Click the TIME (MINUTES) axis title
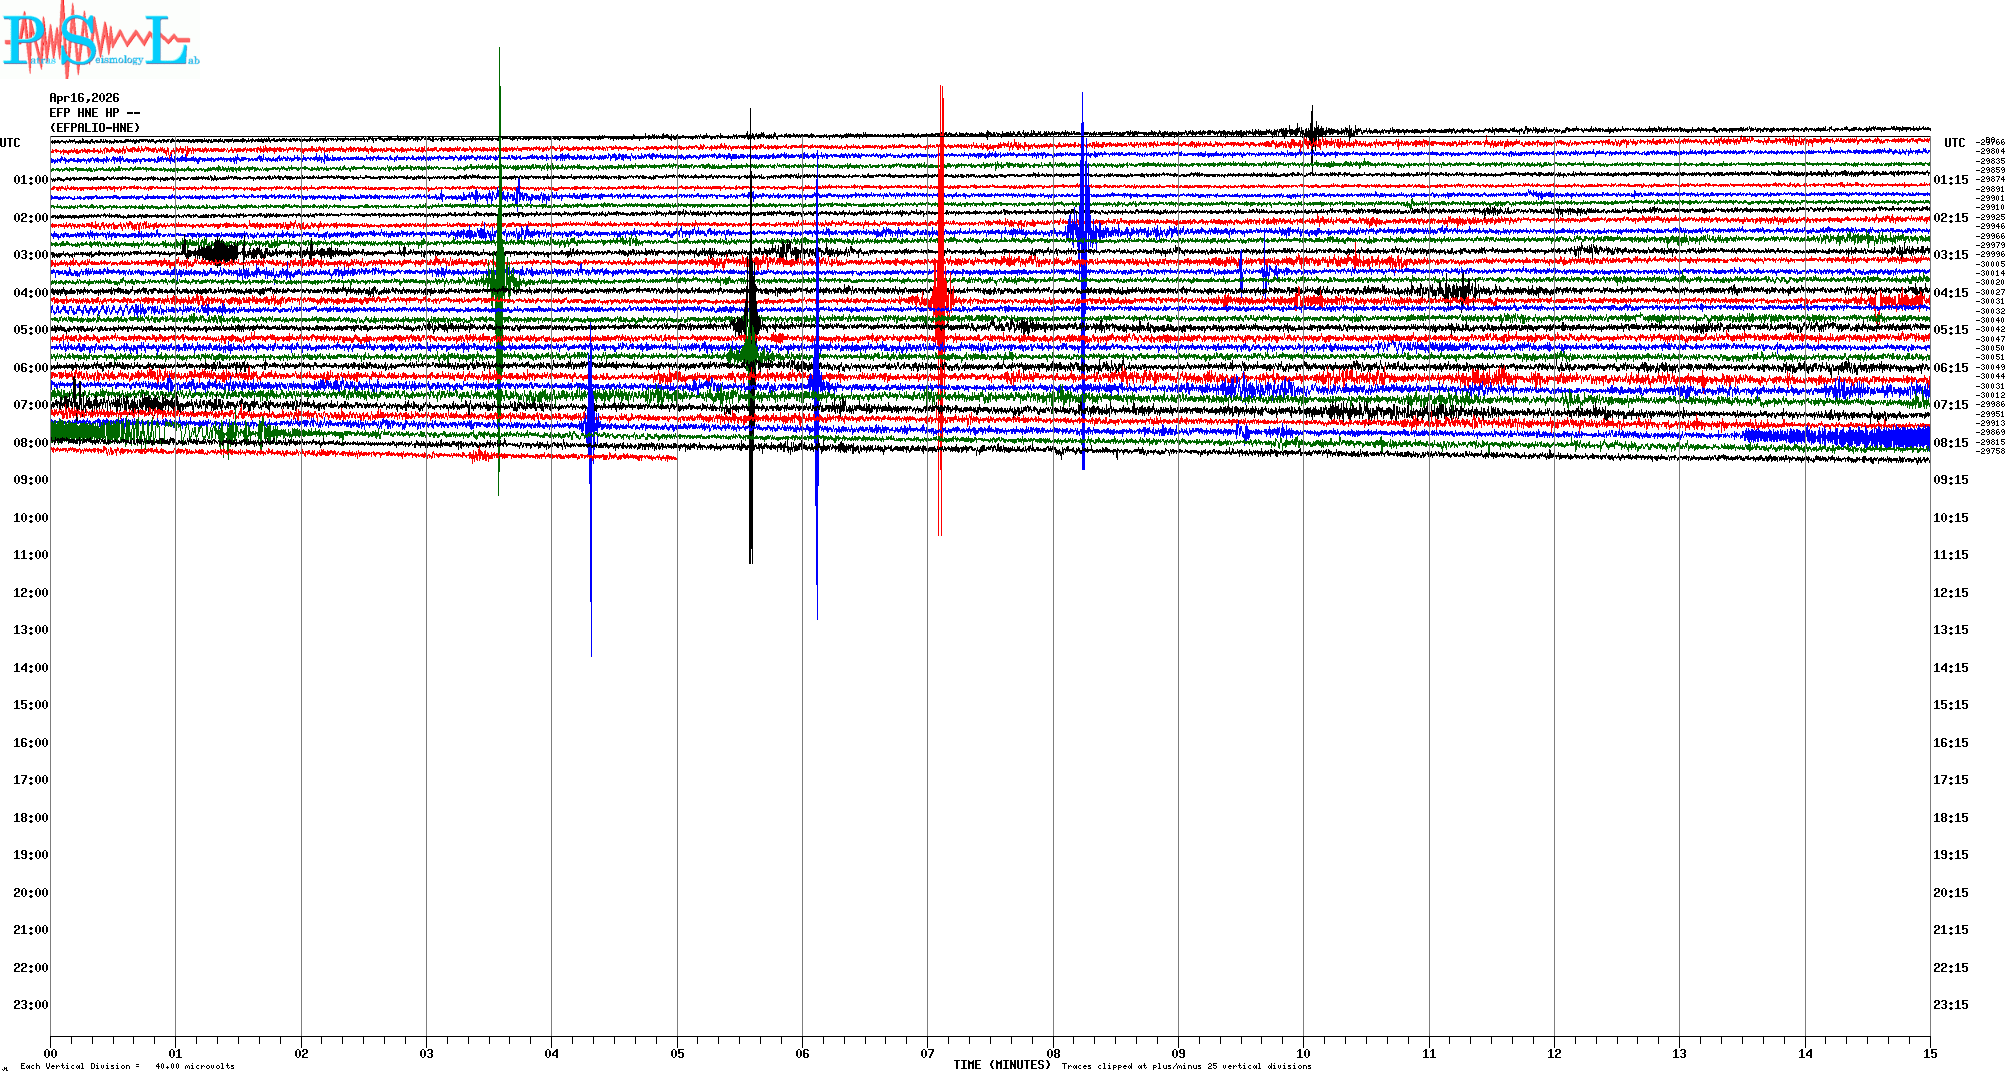The width and height of the screenshot is (2010, 1080). pyautogui.click(x=1001, y=1065)
